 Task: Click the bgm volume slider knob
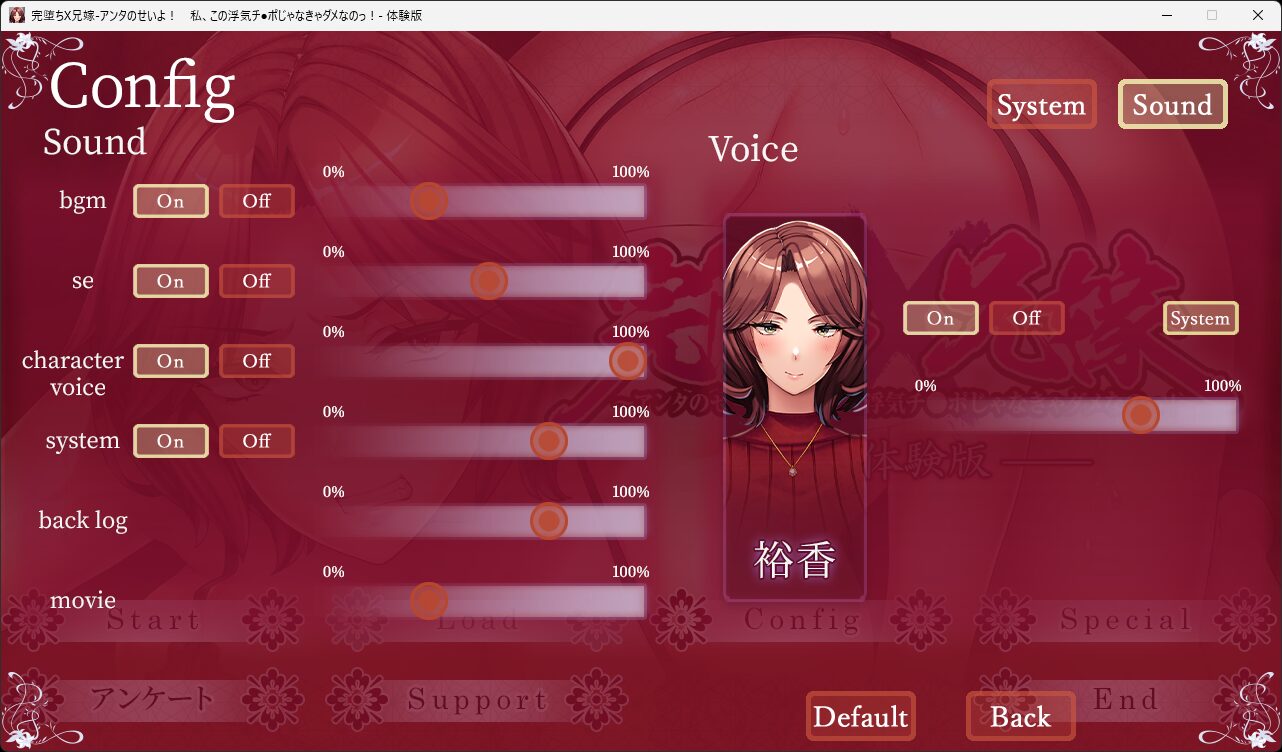point(429,201)
